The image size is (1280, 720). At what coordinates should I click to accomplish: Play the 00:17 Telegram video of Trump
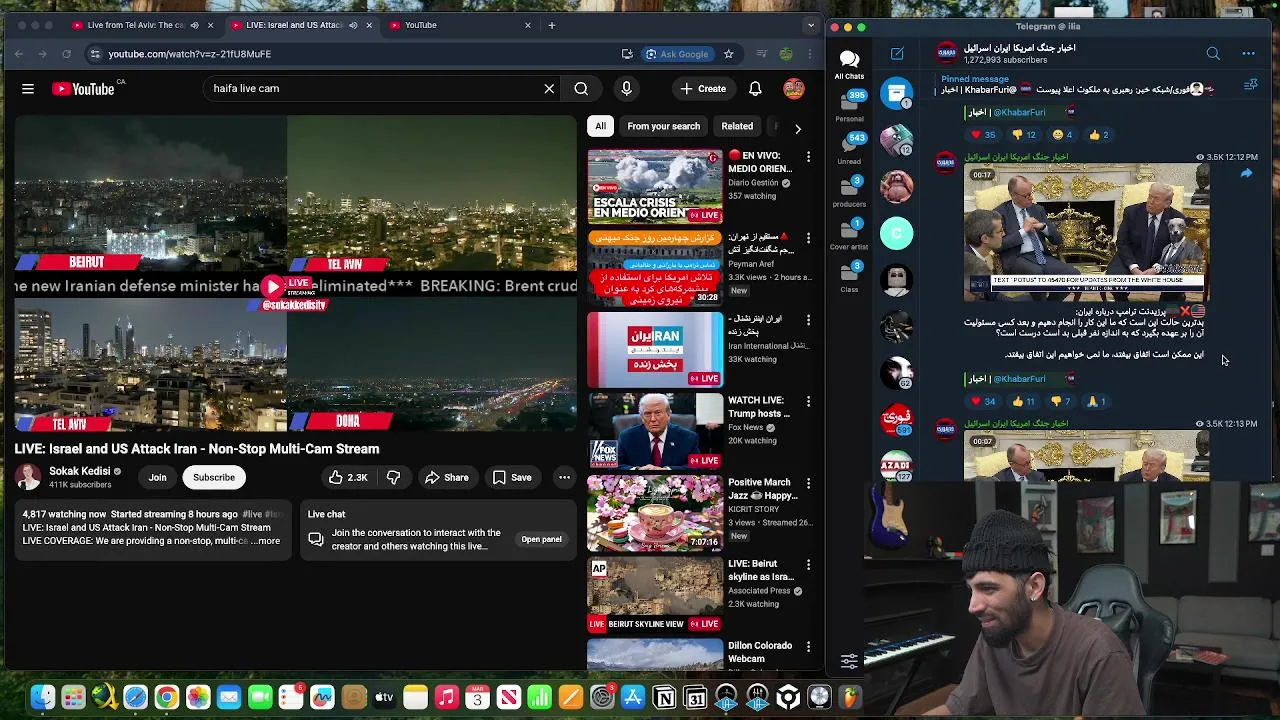pyautogui.click(x=1086, y=233)
